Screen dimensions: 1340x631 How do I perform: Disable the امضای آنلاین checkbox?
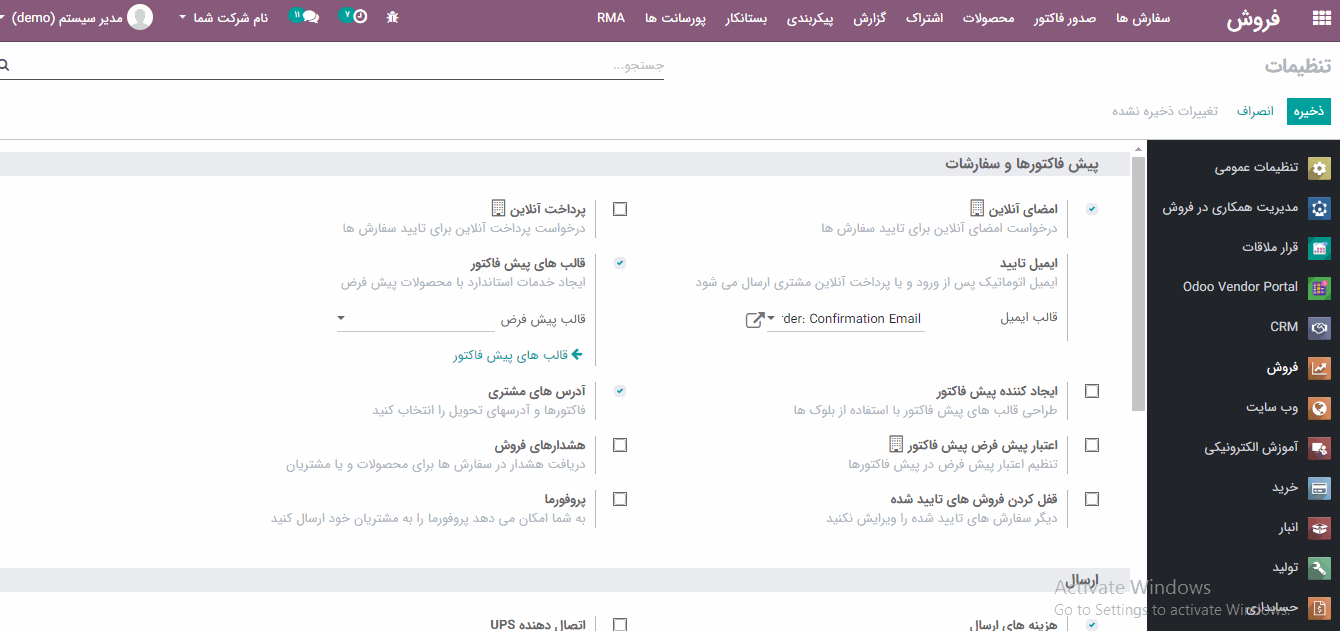pos(1092,209)
